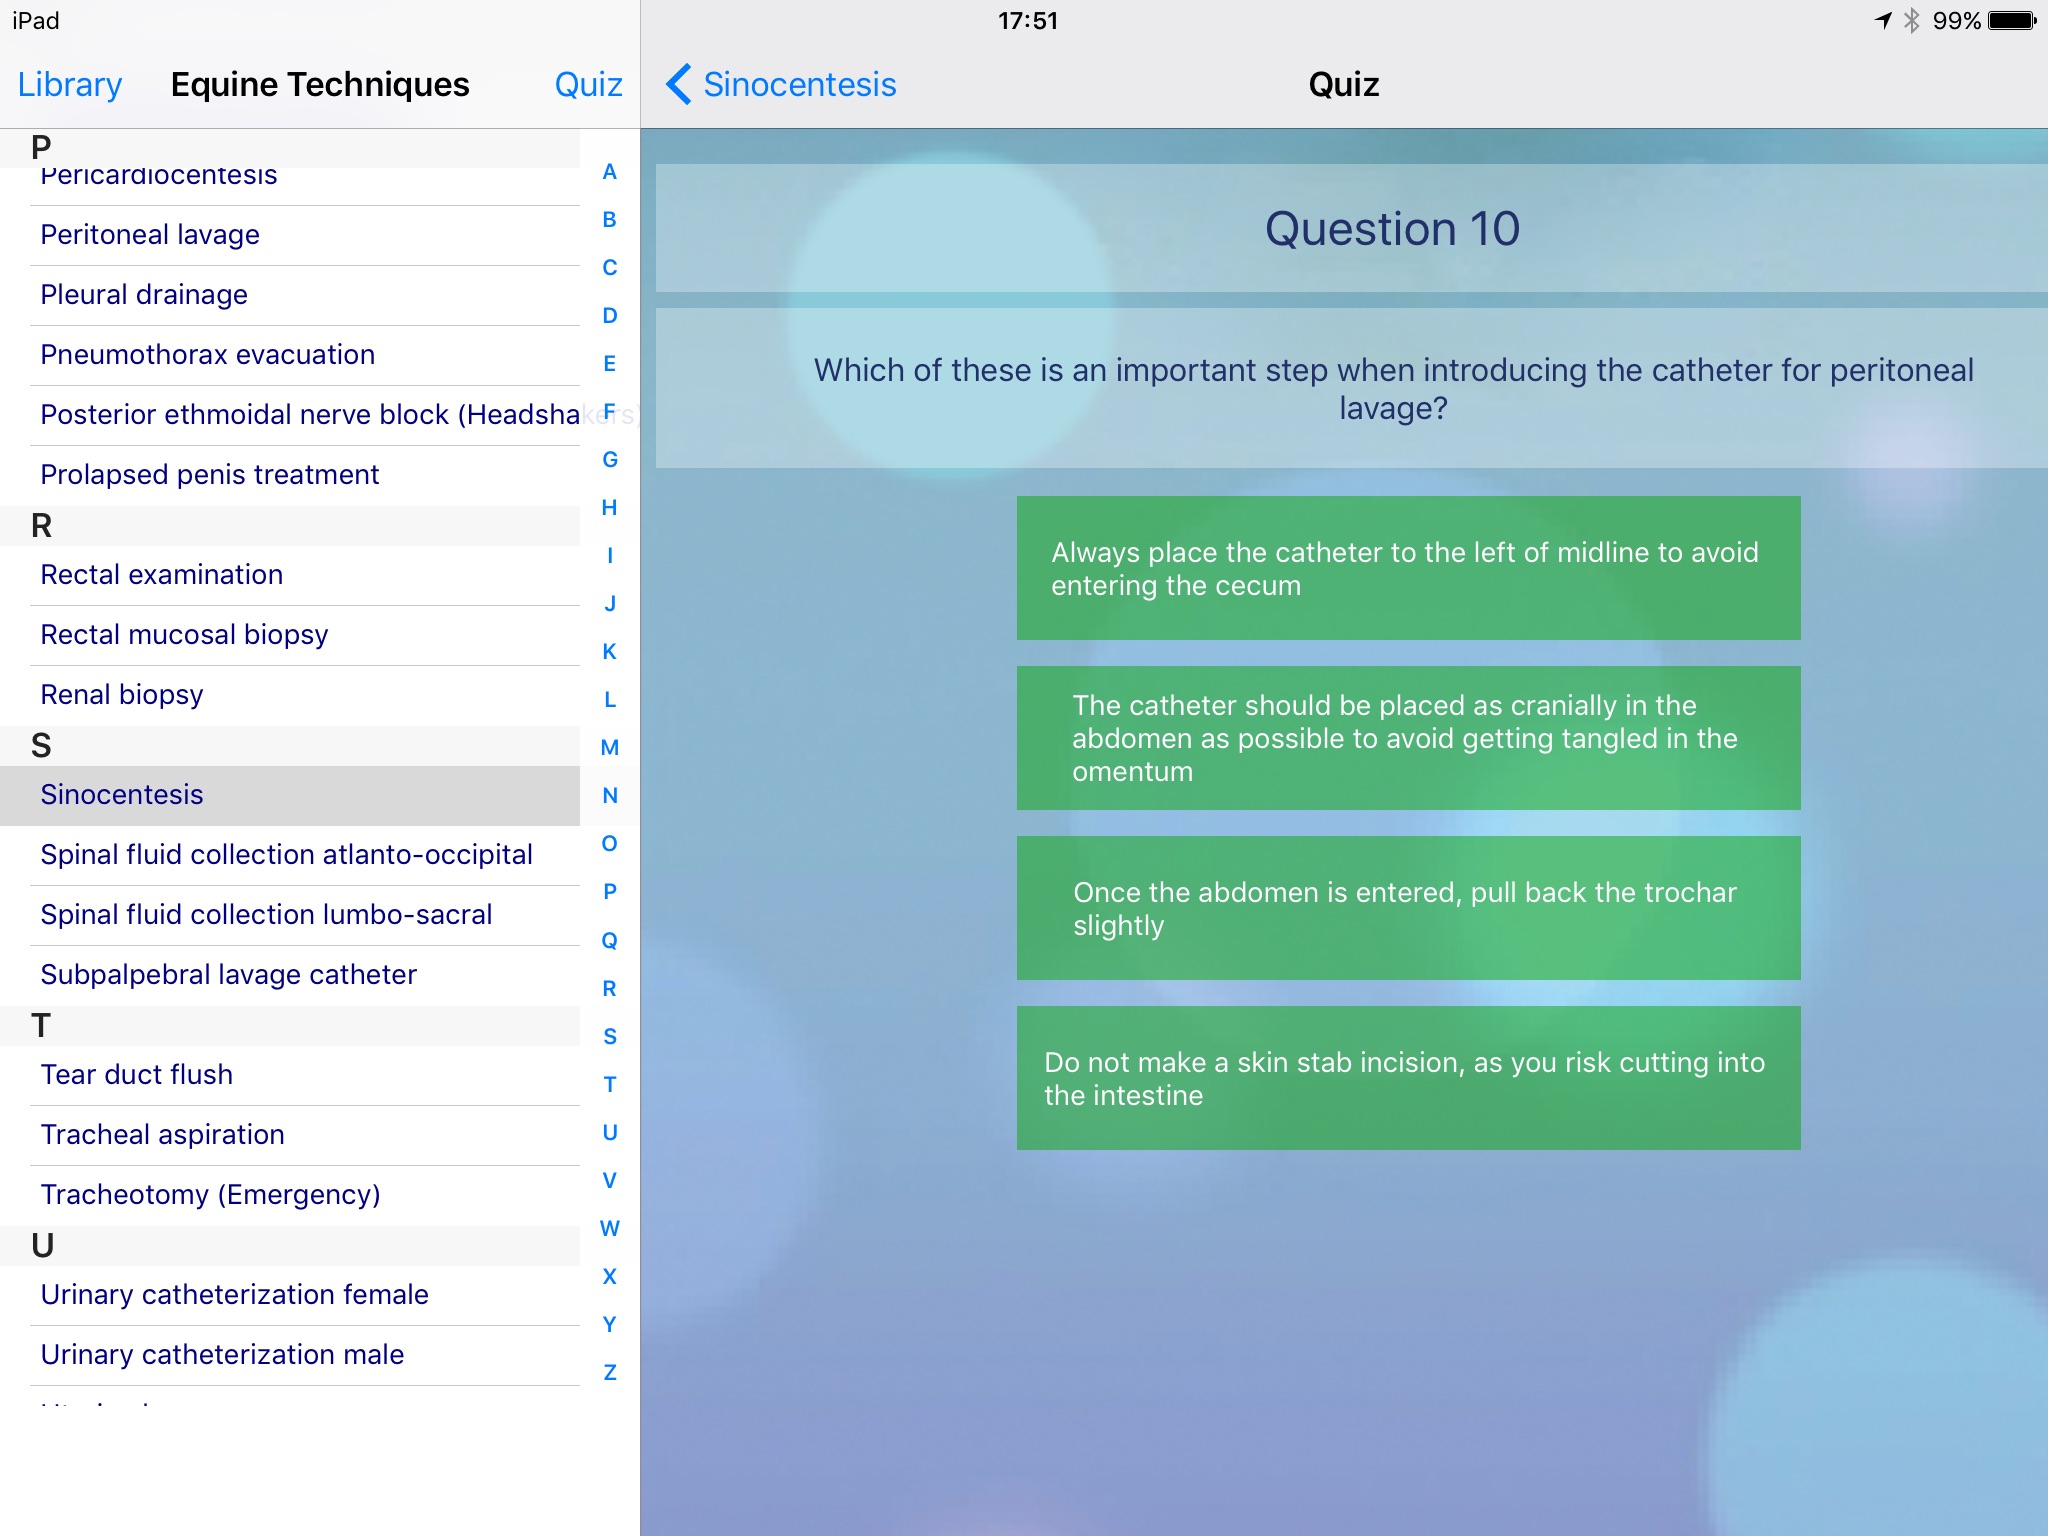The image size is (2048, 1536).
Task: Select the Library menu item
Action: [x=68, y=82]
